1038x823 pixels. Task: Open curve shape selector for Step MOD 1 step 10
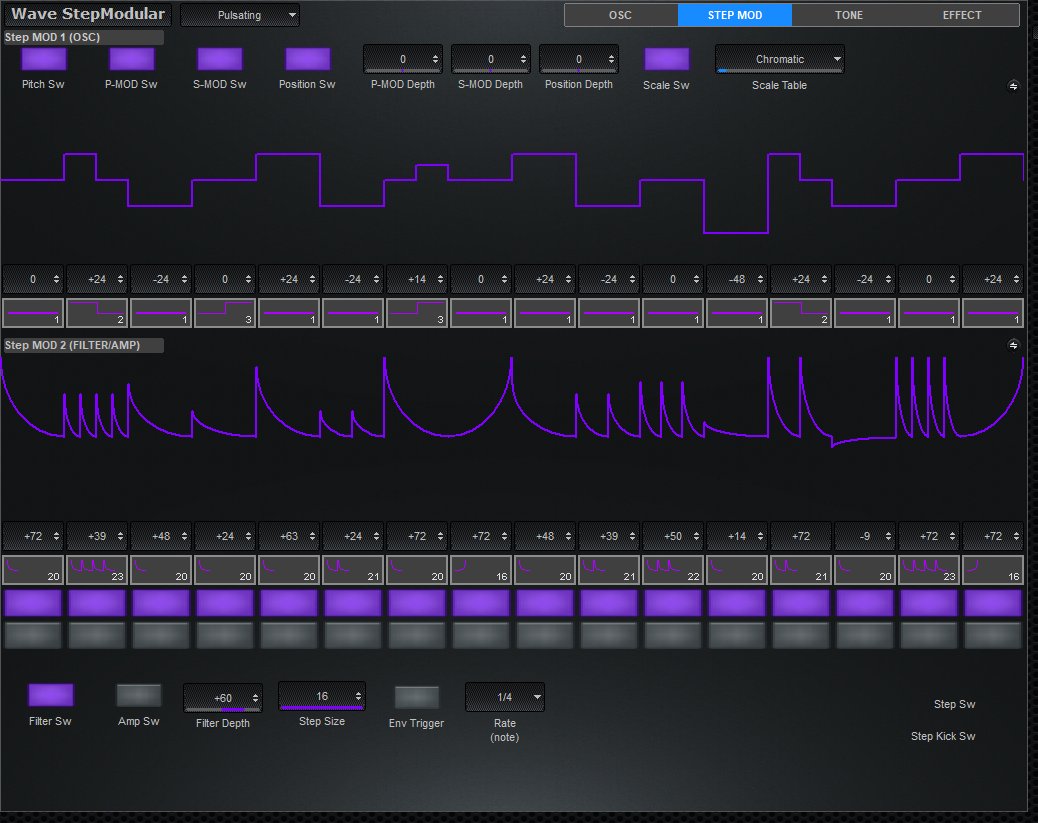click(x=609, y=313)
